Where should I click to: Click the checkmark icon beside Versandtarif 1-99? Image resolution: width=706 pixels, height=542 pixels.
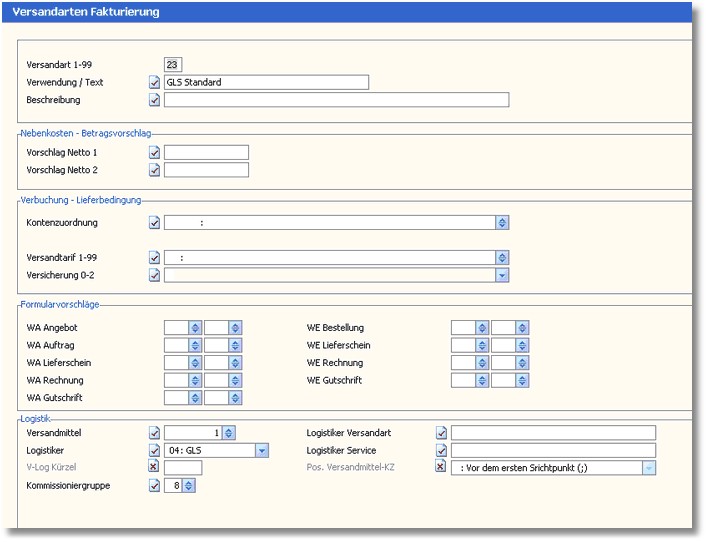click(154, 258)
